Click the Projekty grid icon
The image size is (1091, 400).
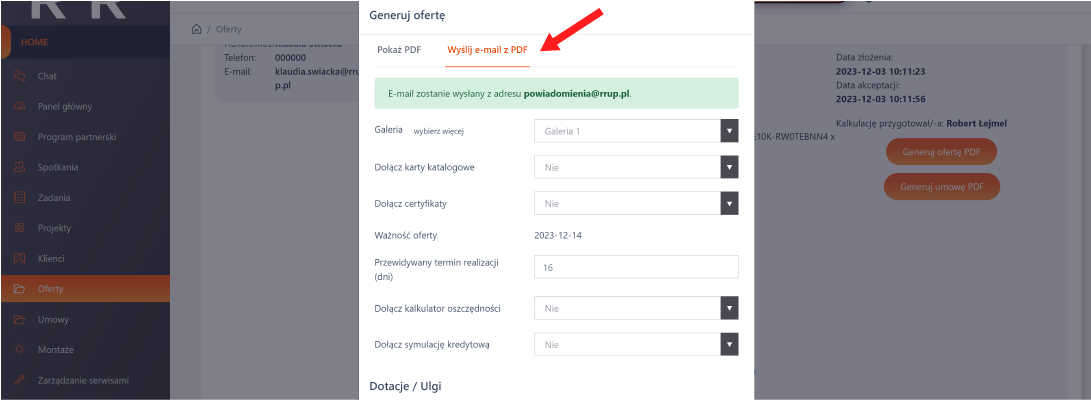tap(20, 228)
